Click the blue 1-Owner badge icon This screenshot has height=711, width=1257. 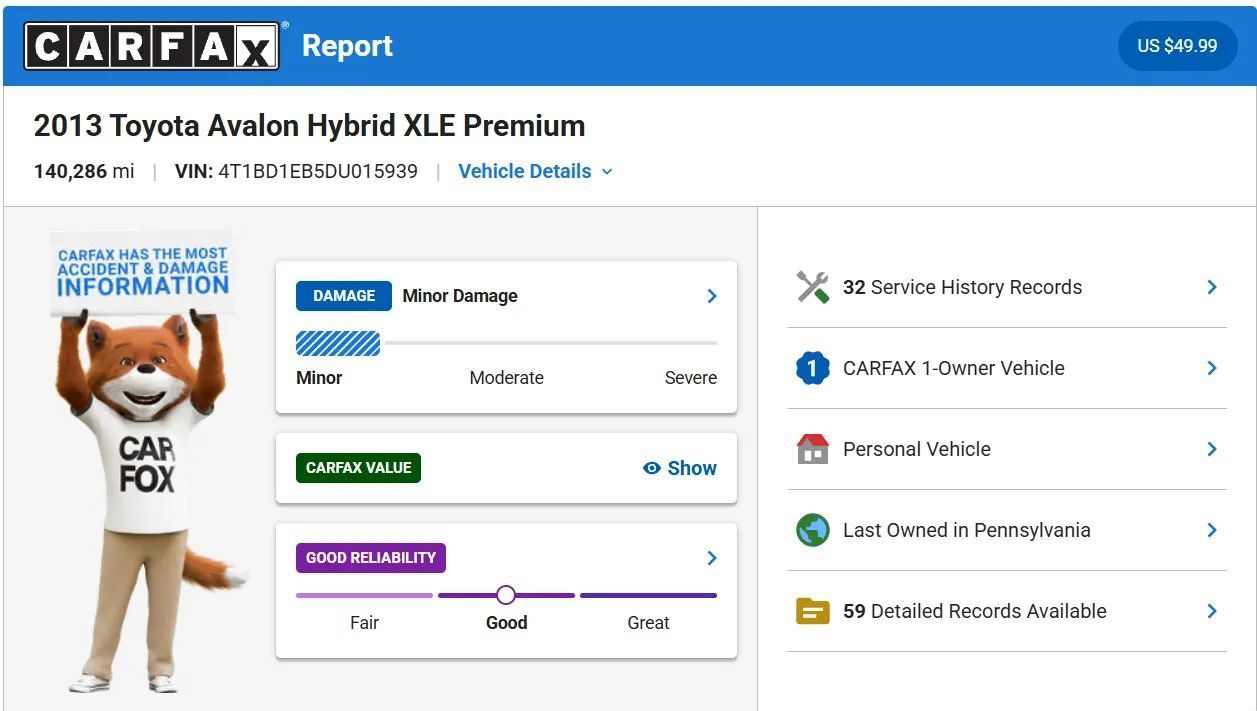point(812,368)
